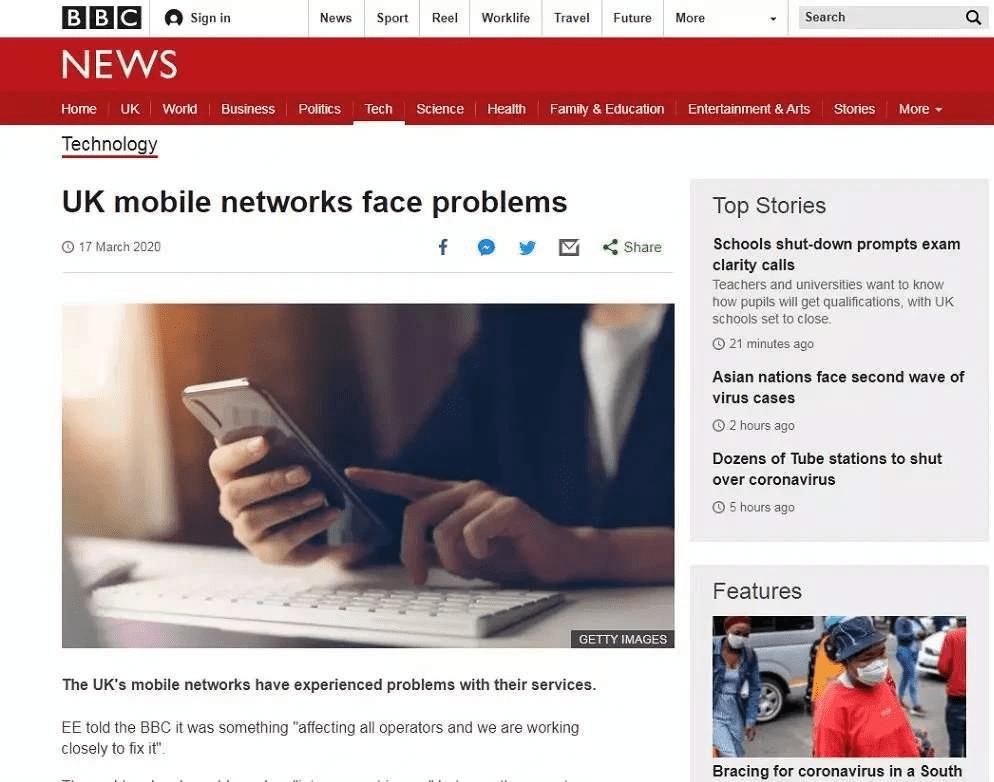
Task: Open the Sport menu item
Action: [x=392, y=18]
